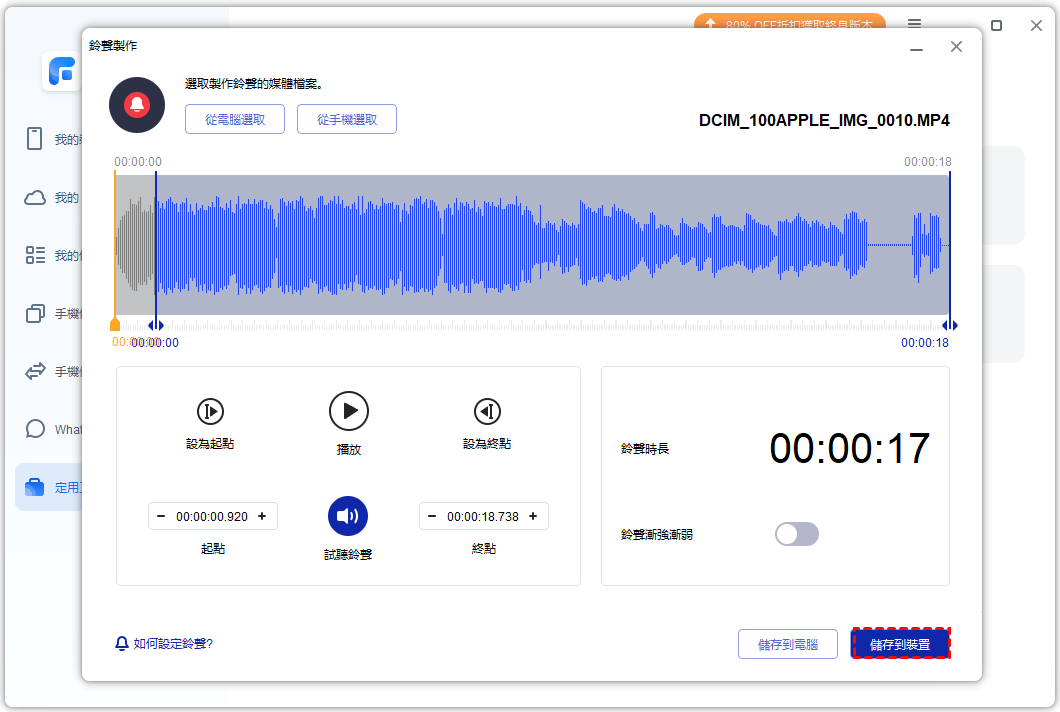Click 儲存到電腦 button
This screenshot has width=1060, height=712.
pyautogui.click(x=788, y=644)
